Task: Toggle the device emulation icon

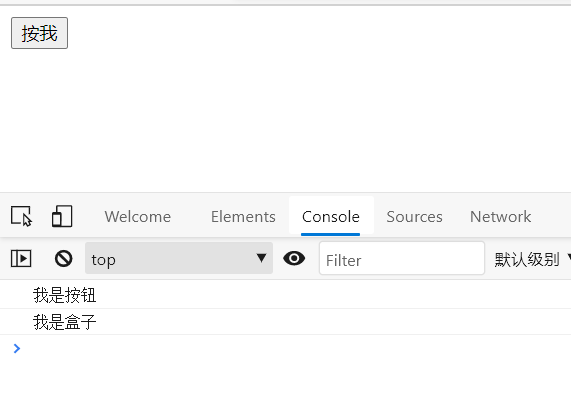Action: click(x=62, y=216)
